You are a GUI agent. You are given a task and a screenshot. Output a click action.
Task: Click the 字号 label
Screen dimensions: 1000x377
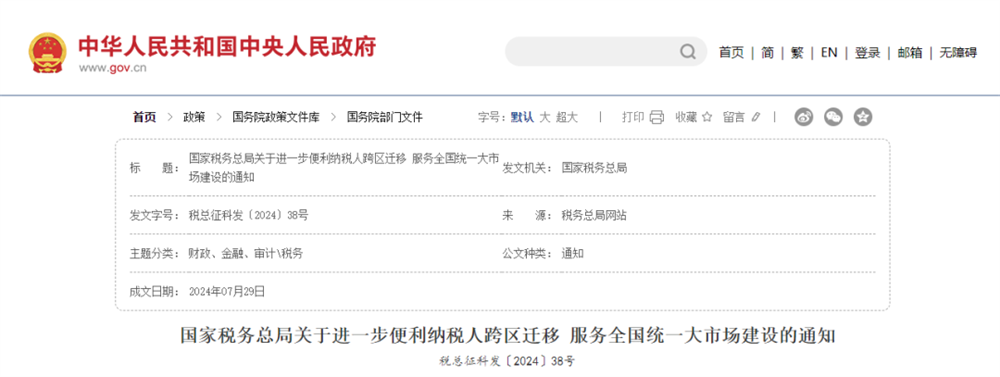491,117
